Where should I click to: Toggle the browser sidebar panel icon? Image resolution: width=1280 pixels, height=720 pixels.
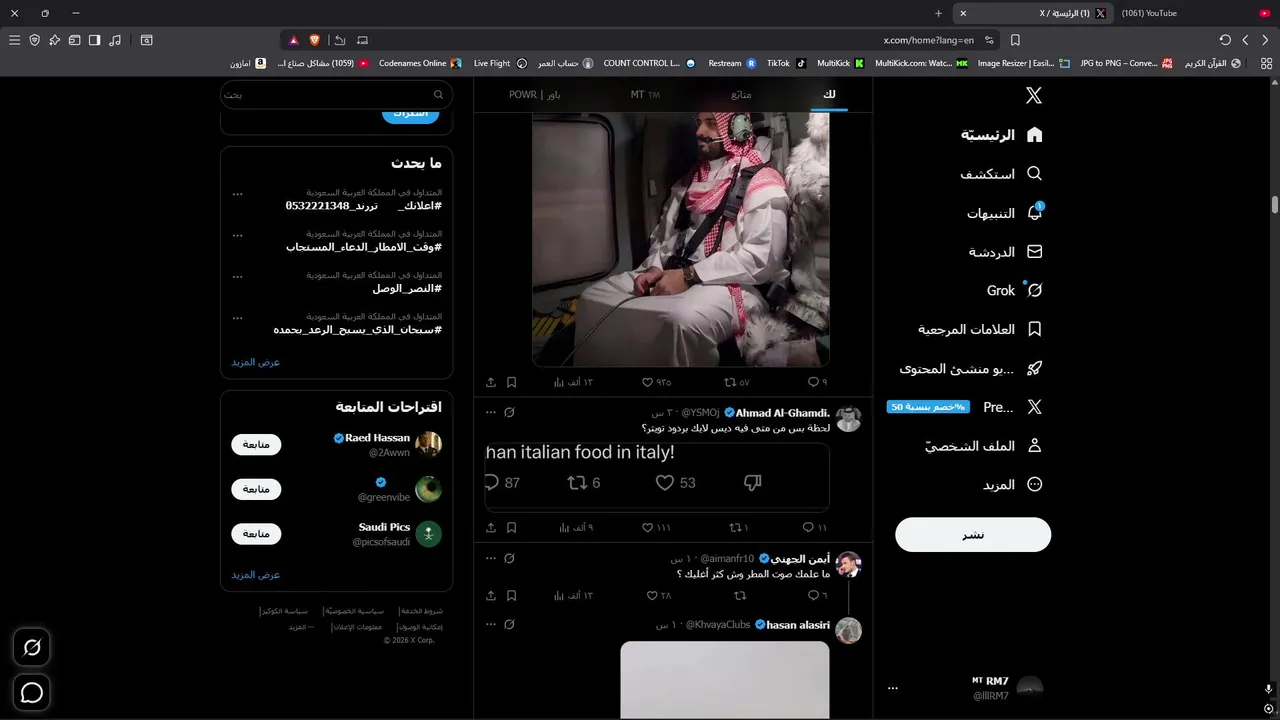(x=94, y=40)
